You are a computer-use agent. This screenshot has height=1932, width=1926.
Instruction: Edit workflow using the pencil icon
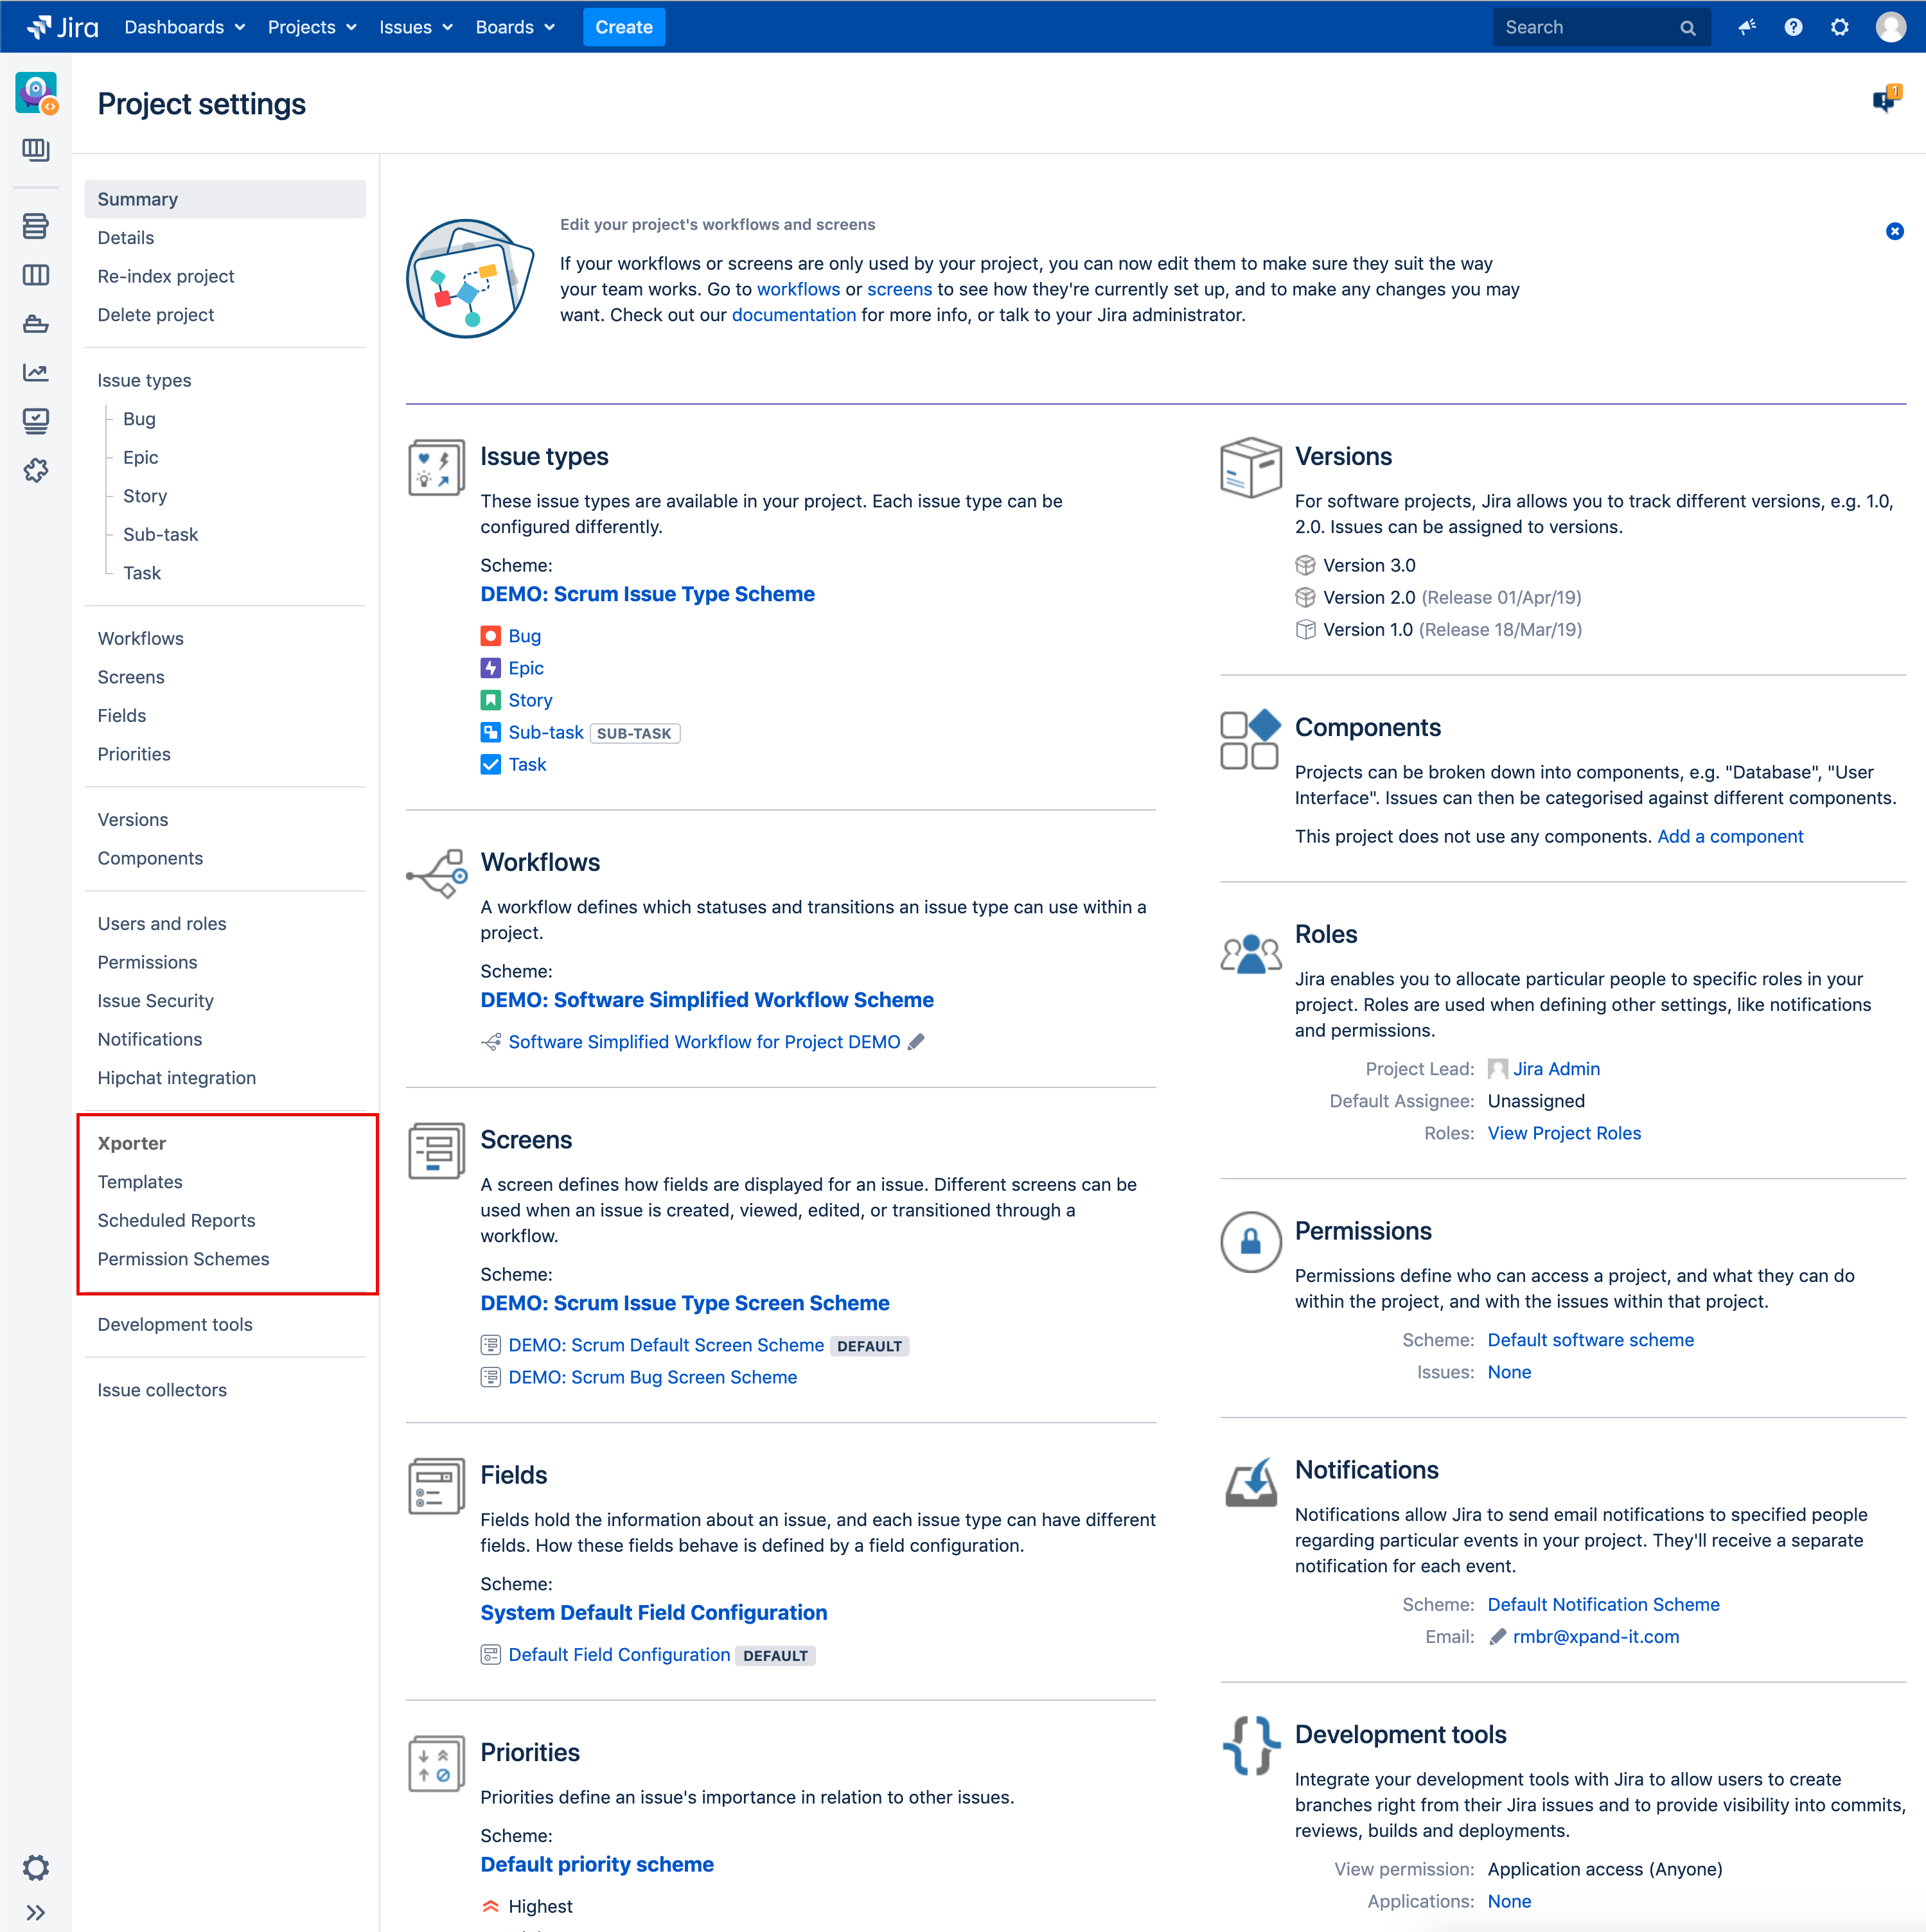[x=916, y=1042]
